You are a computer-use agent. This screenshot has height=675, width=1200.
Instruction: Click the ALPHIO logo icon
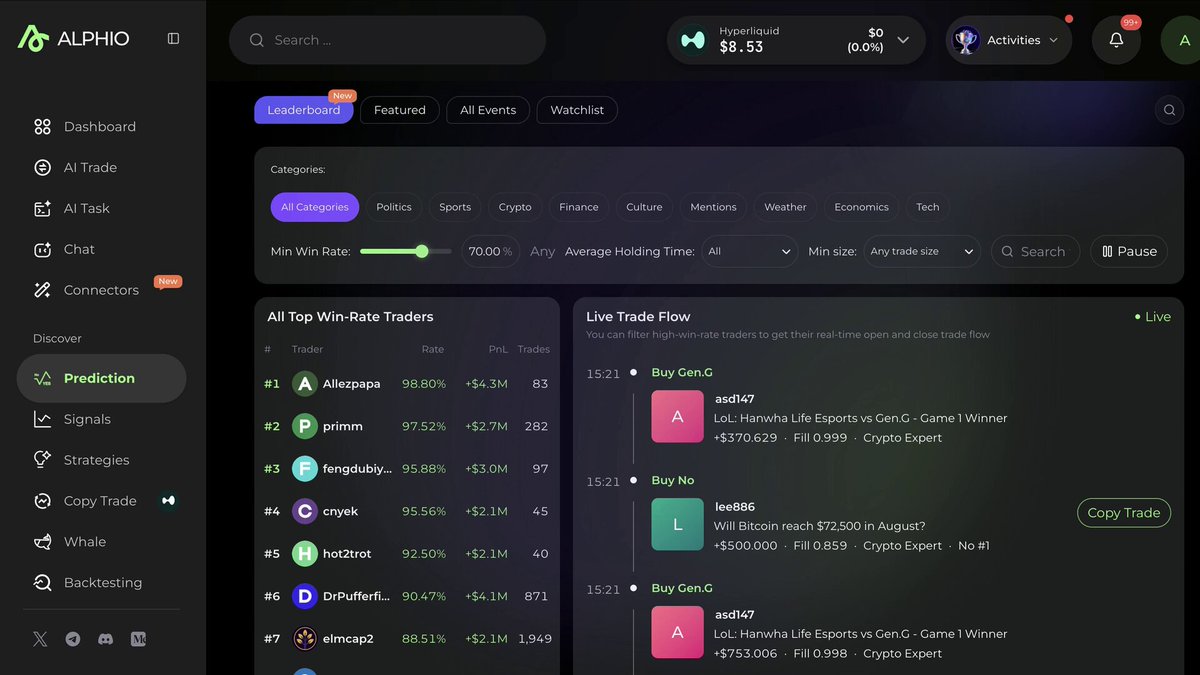[33, 38]
